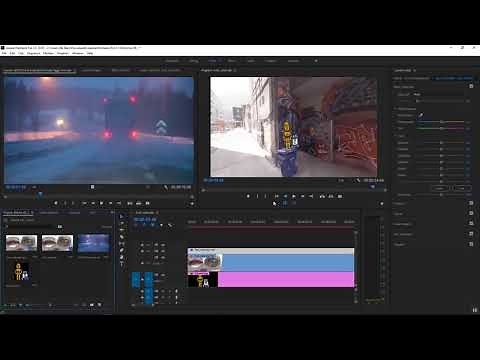Expand the Curves section in Lumetri
Image resolution: width=480 pixels, height=360 pixels.
398,214
